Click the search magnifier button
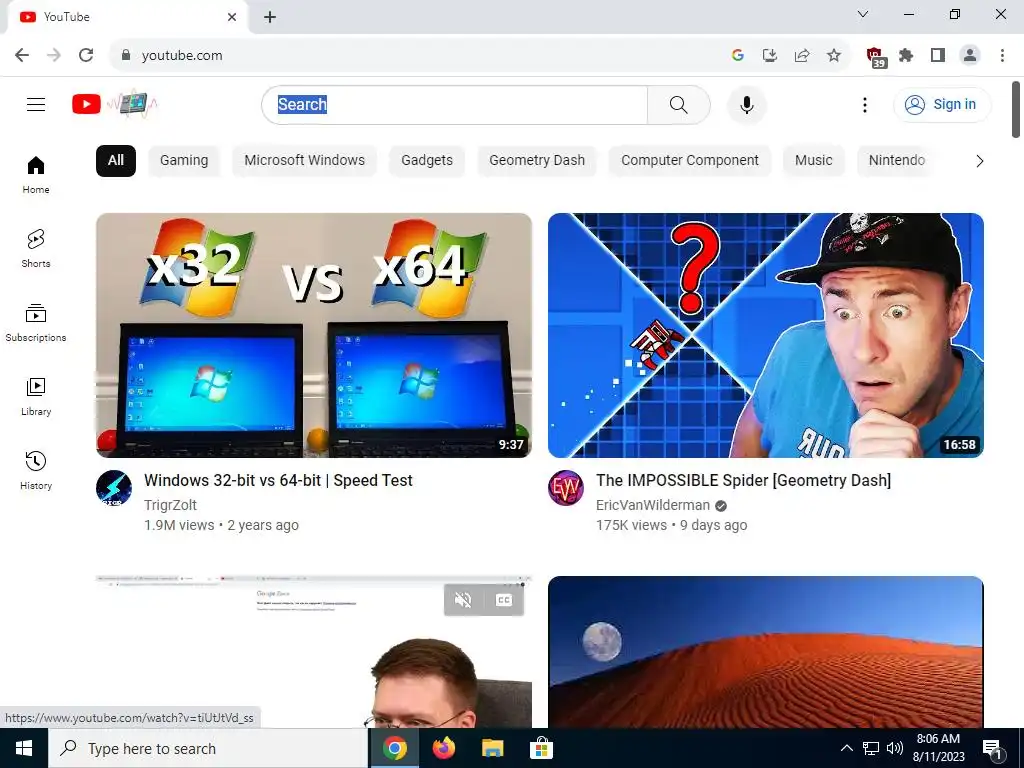 tap(679, 104)
